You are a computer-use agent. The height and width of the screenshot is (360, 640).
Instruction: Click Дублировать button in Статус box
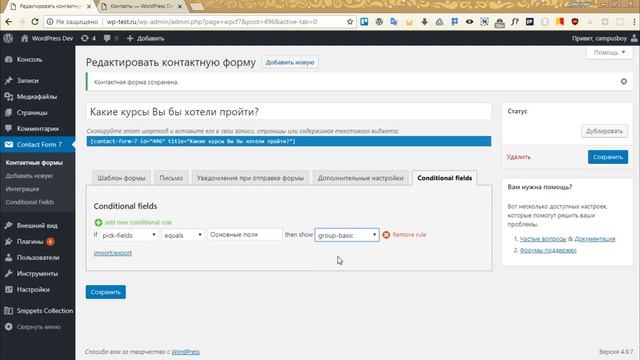(604, 131)
